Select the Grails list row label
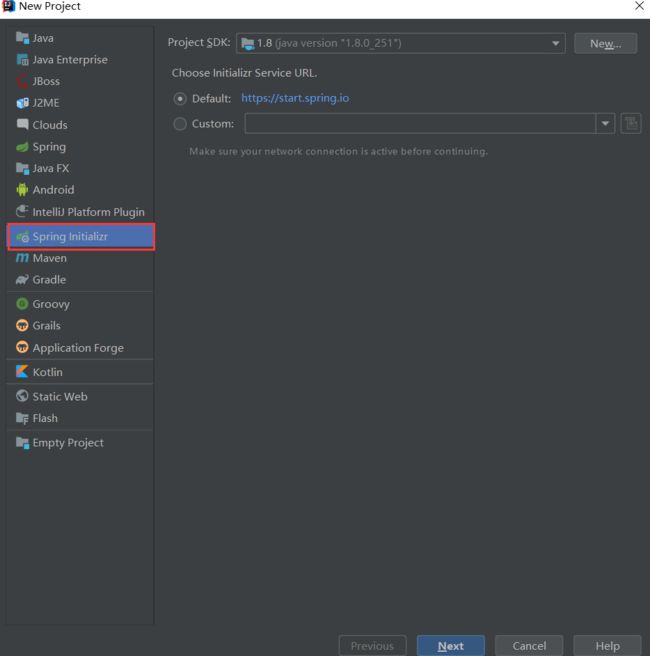Screen dimensions: 650x656 click(46, 325)
